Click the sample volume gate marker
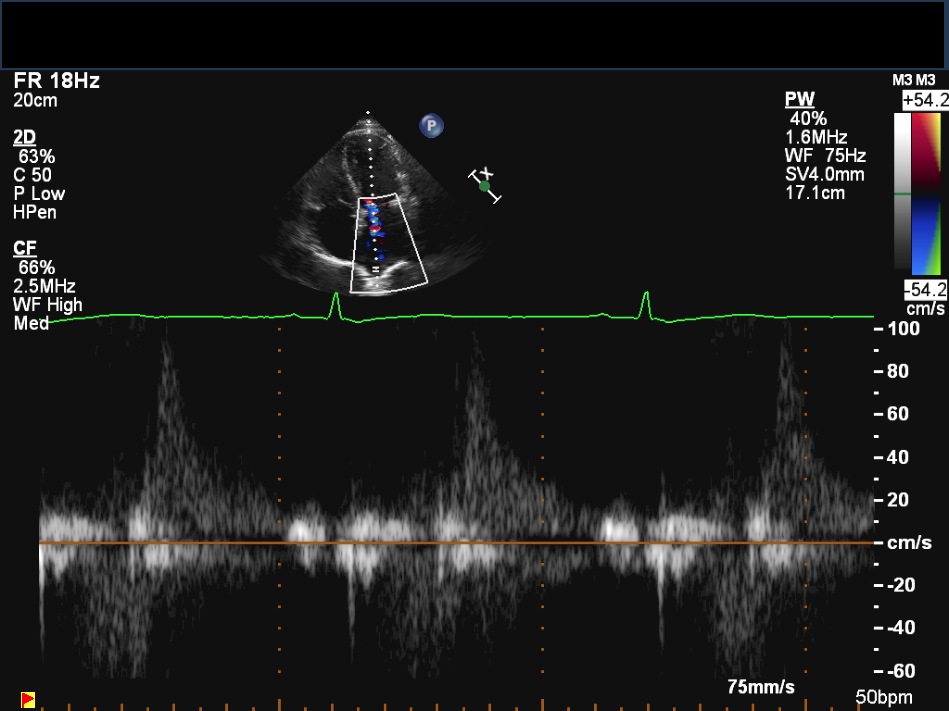Image resolution: width=949 pixels, height=711 pixels. 375,269
